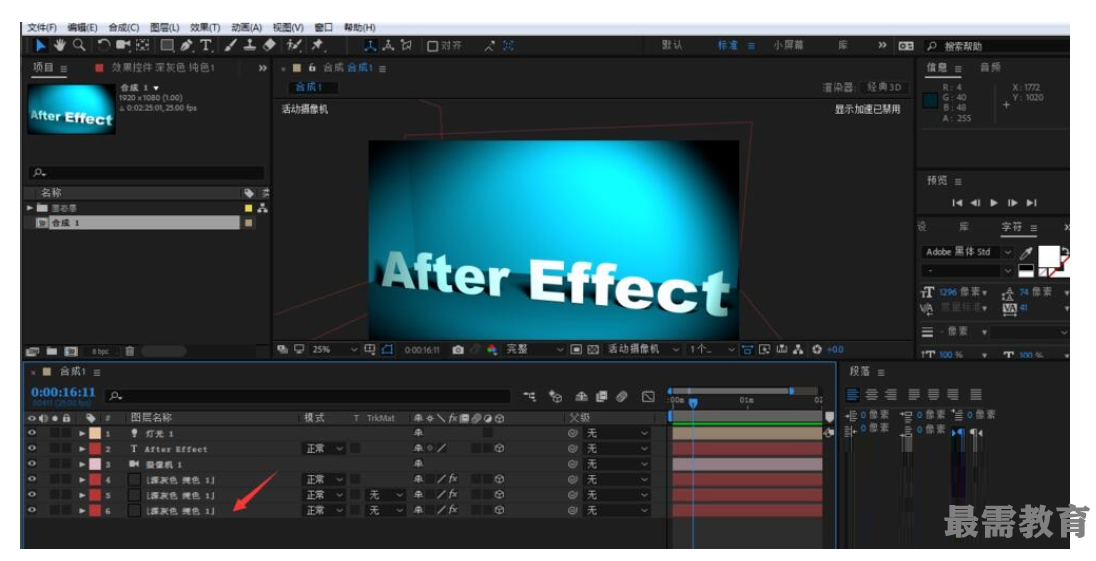
Task: Open the 活动摄像机 3D view dropdown
Action: tap(642, 349)
